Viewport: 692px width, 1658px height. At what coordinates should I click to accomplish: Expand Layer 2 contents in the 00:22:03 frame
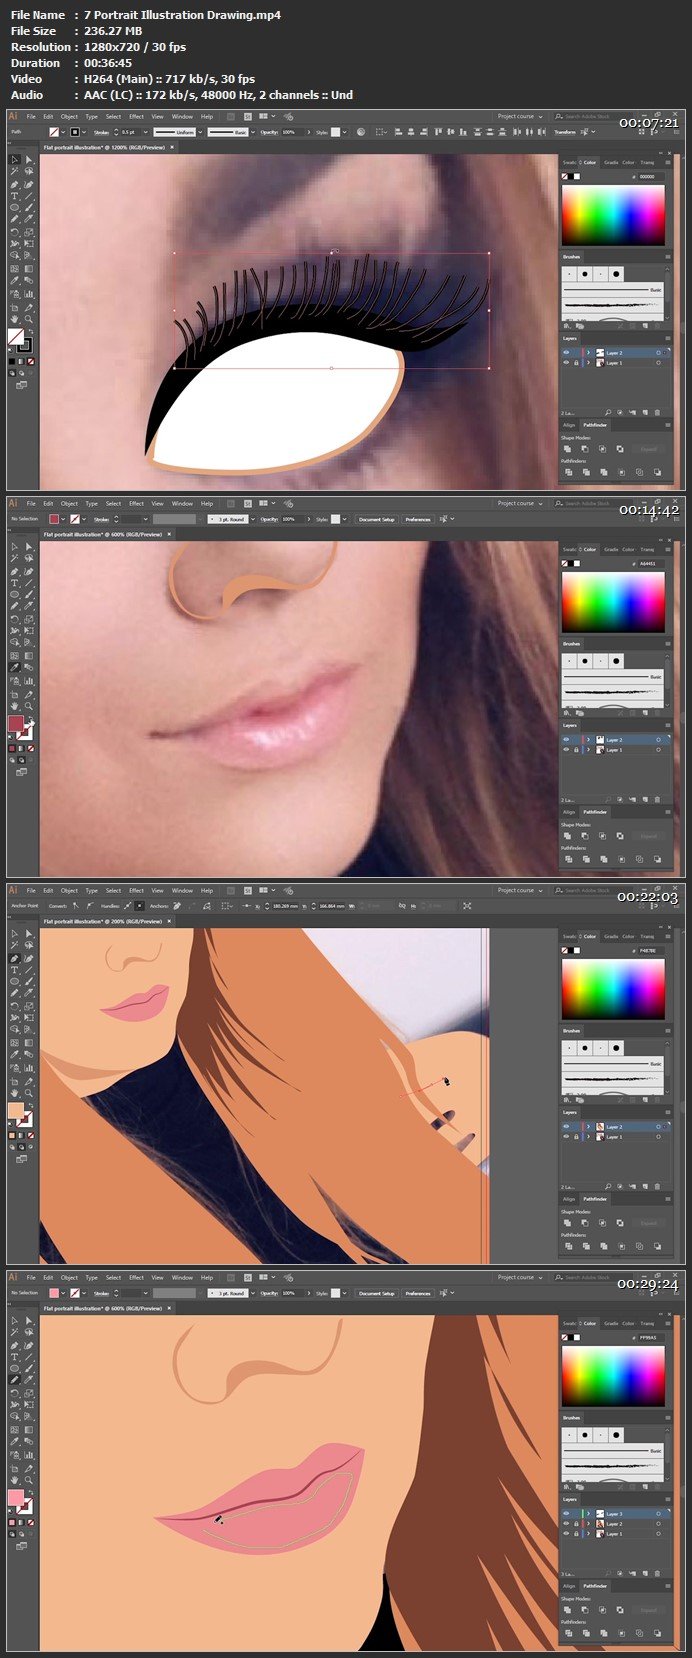click(588, 1127)
